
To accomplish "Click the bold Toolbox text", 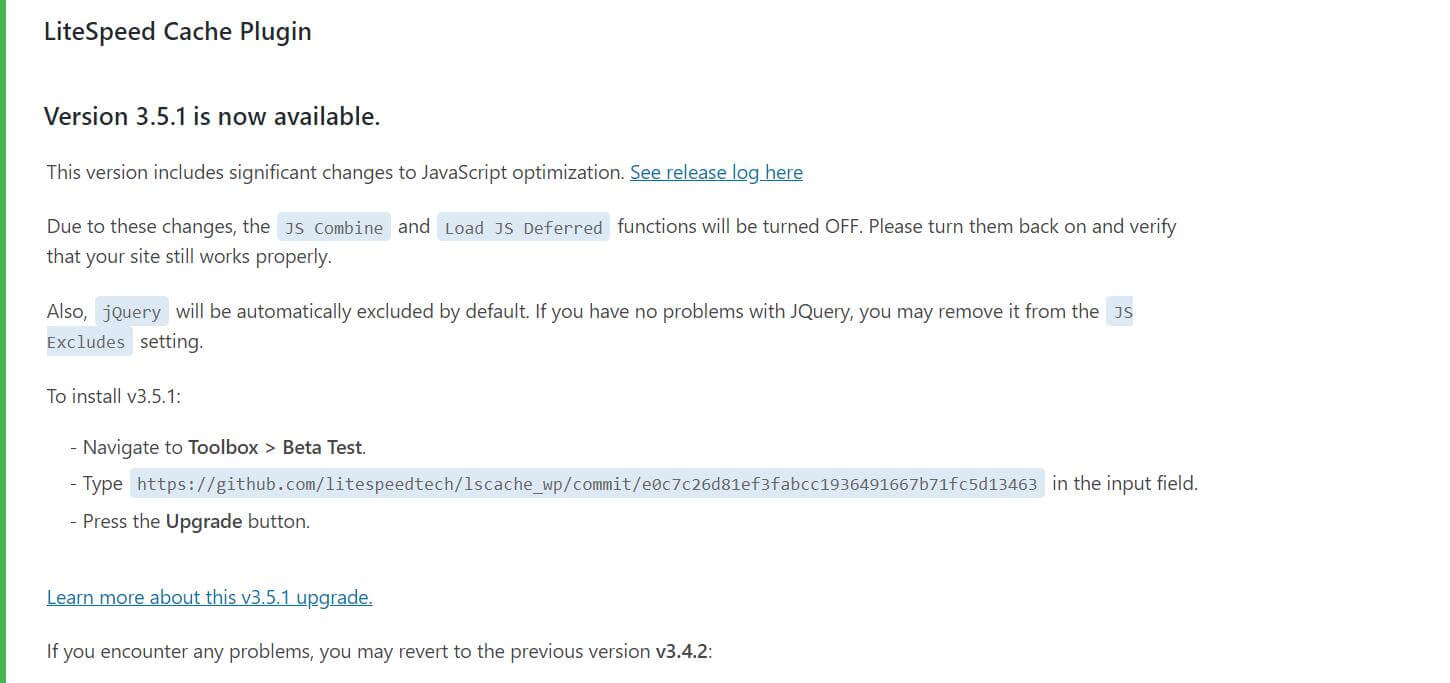I will tap(223, 447).
